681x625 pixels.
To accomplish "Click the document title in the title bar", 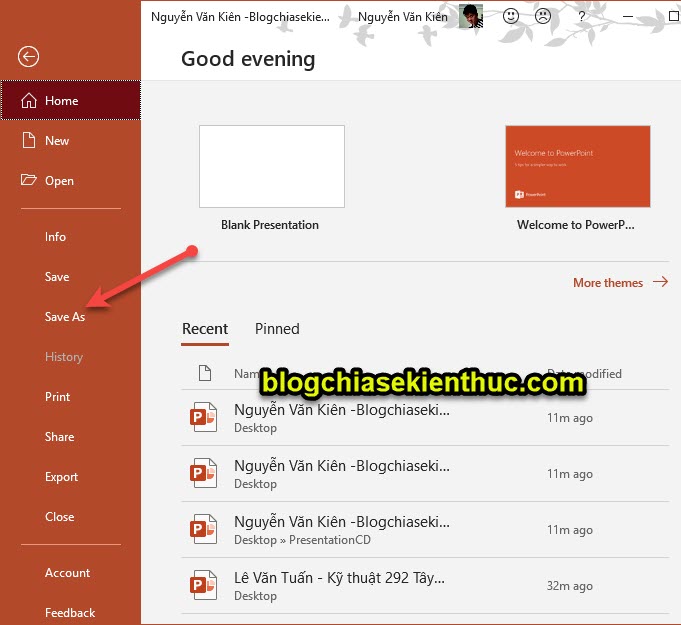I will point(240,17).
